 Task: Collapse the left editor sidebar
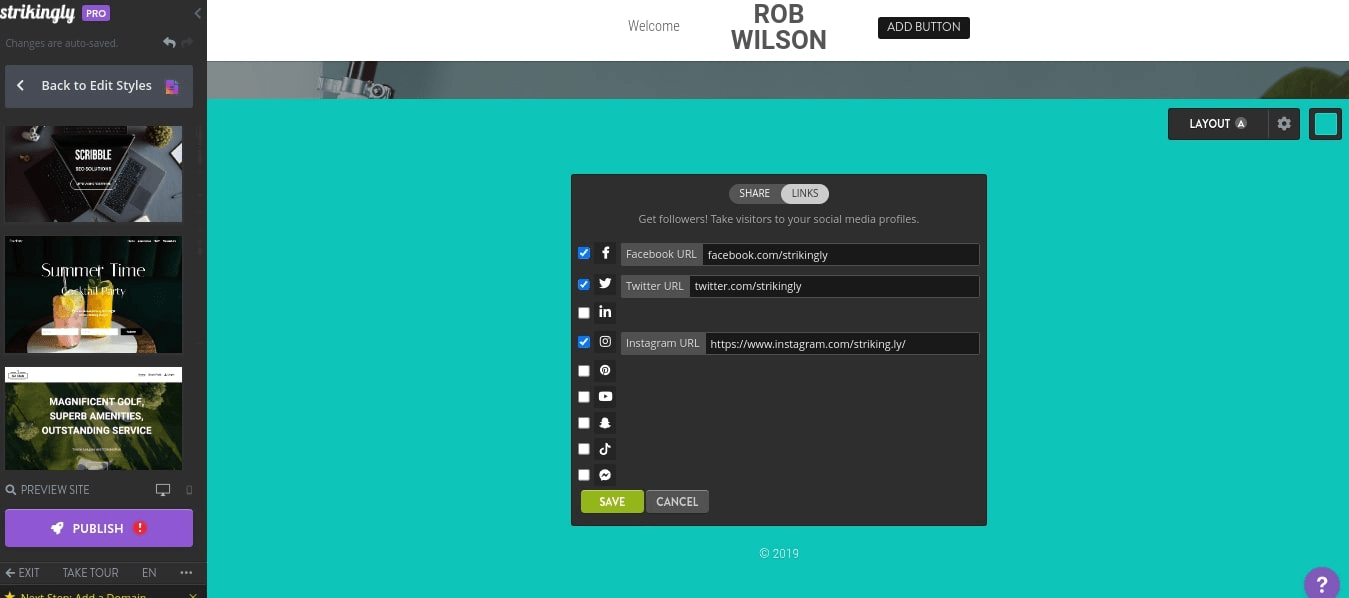[x=197, y=13]
